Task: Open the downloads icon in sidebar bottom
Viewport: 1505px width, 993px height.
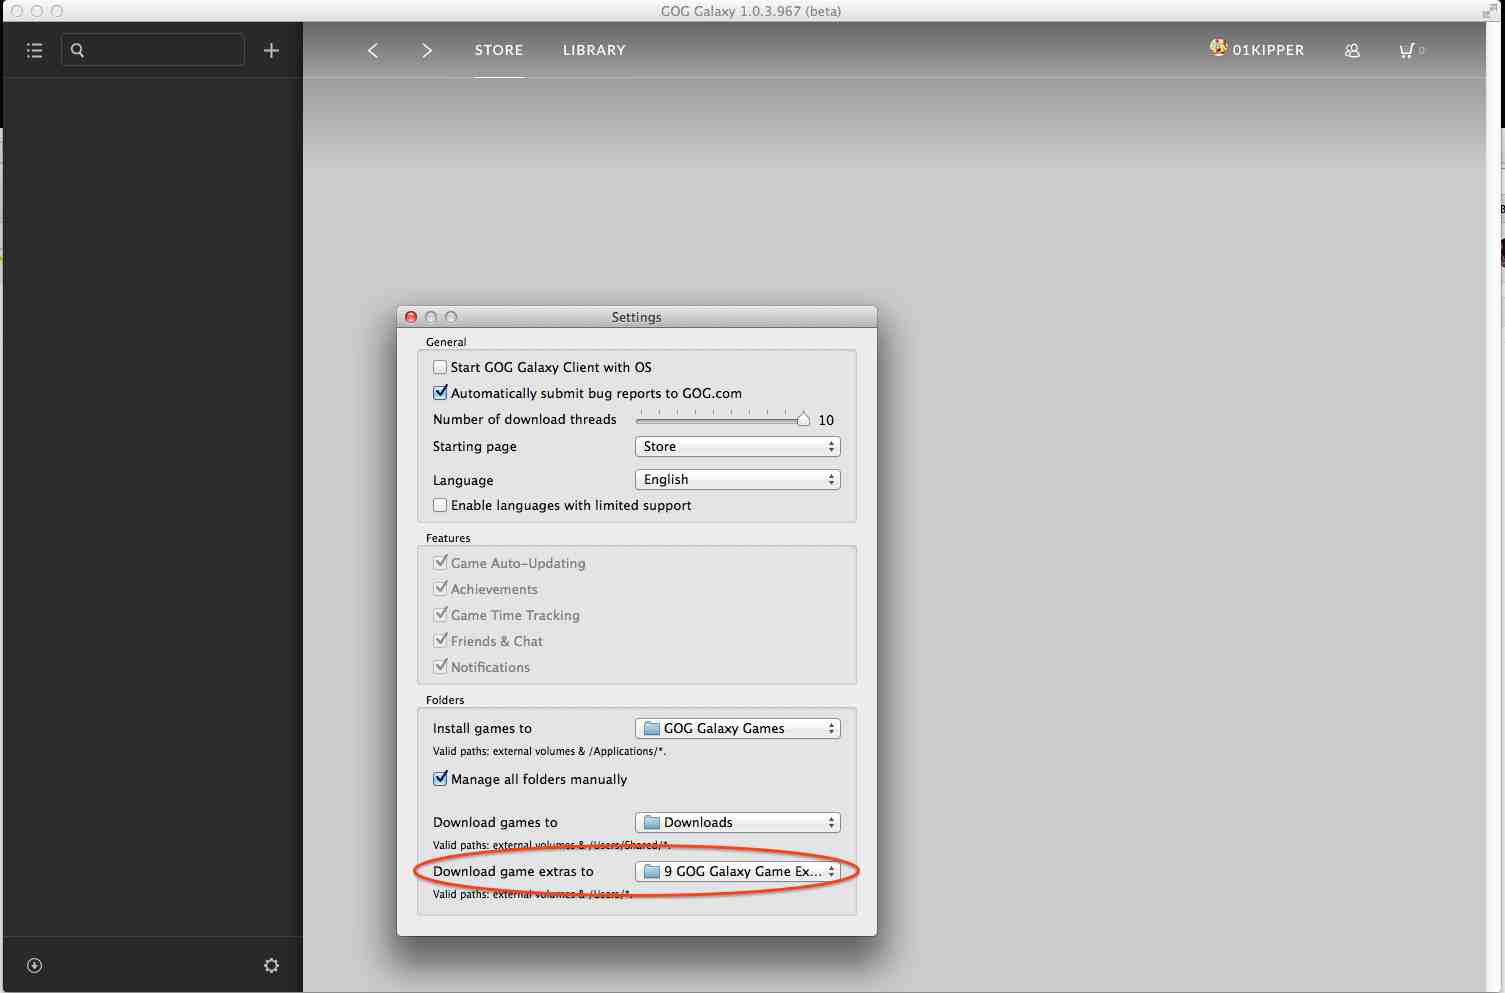Action: coord(34,965)
